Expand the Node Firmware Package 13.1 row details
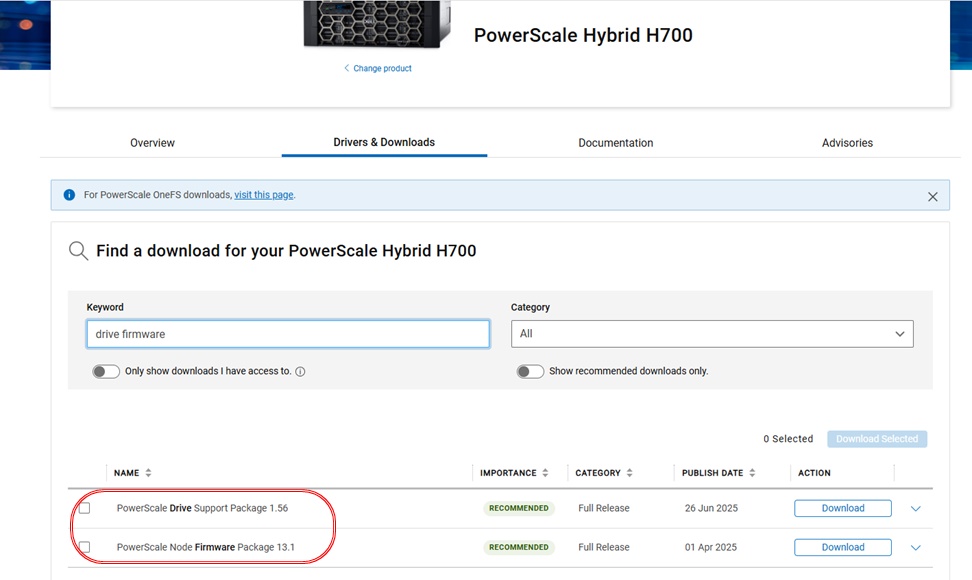The height and width of the screenshot is (580, 972). [916, 548]
